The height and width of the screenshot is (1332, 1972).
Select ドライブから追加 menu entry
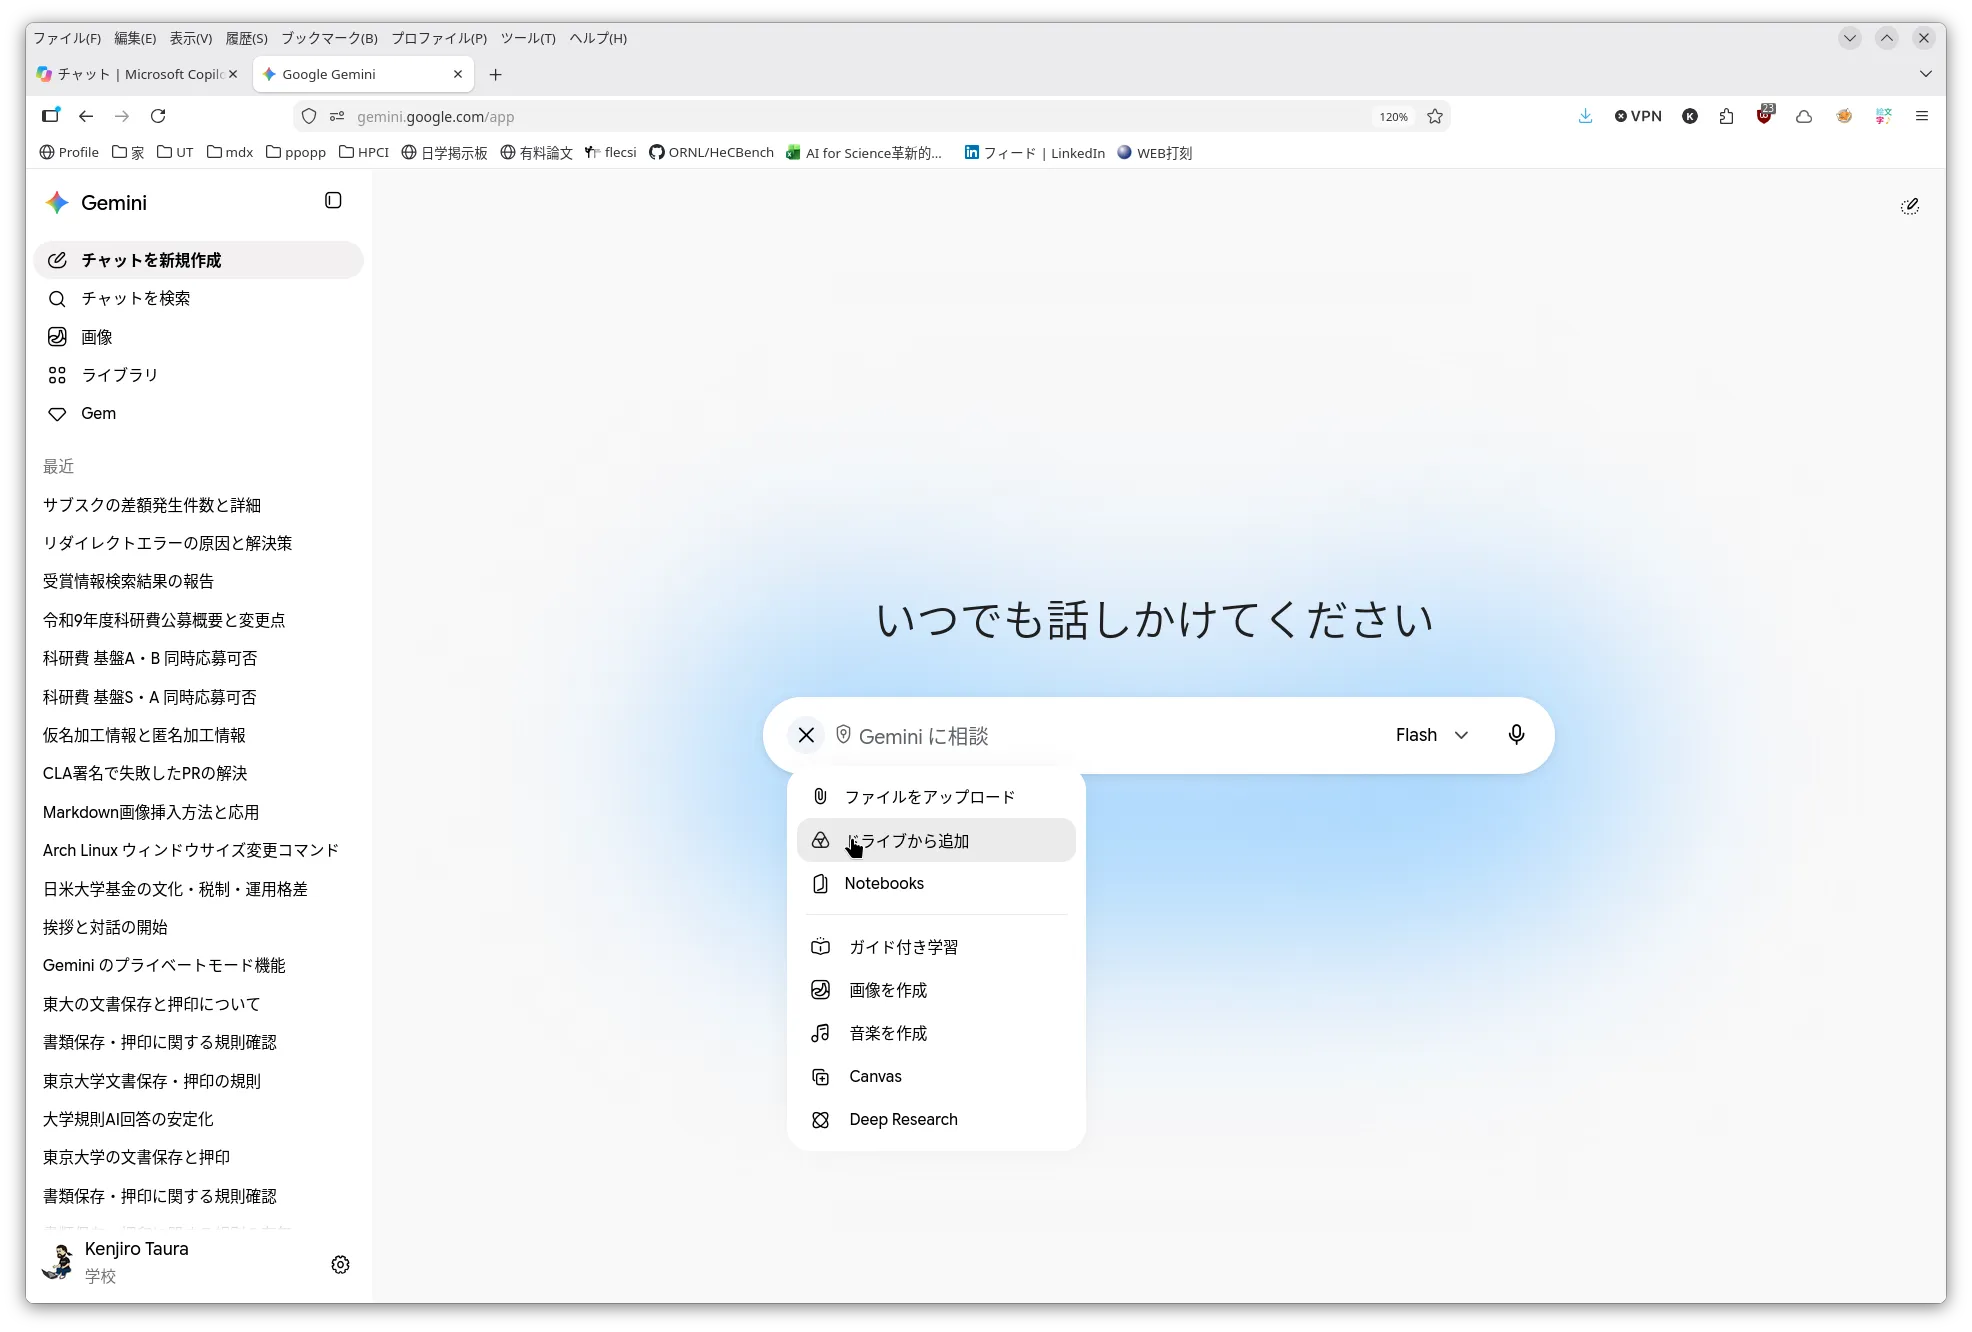tap(936, 841)
